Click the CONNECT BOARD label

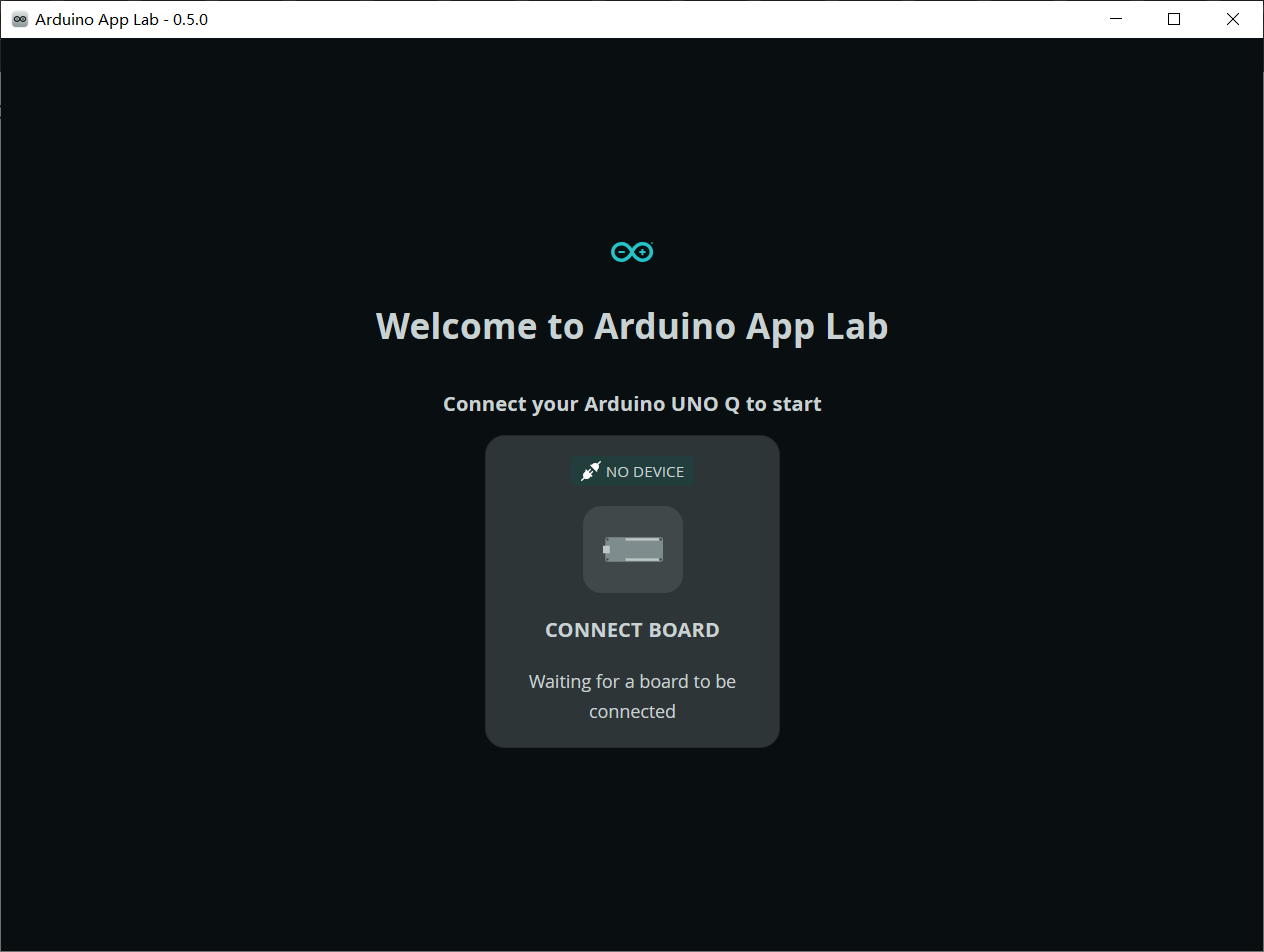[632, 630]
